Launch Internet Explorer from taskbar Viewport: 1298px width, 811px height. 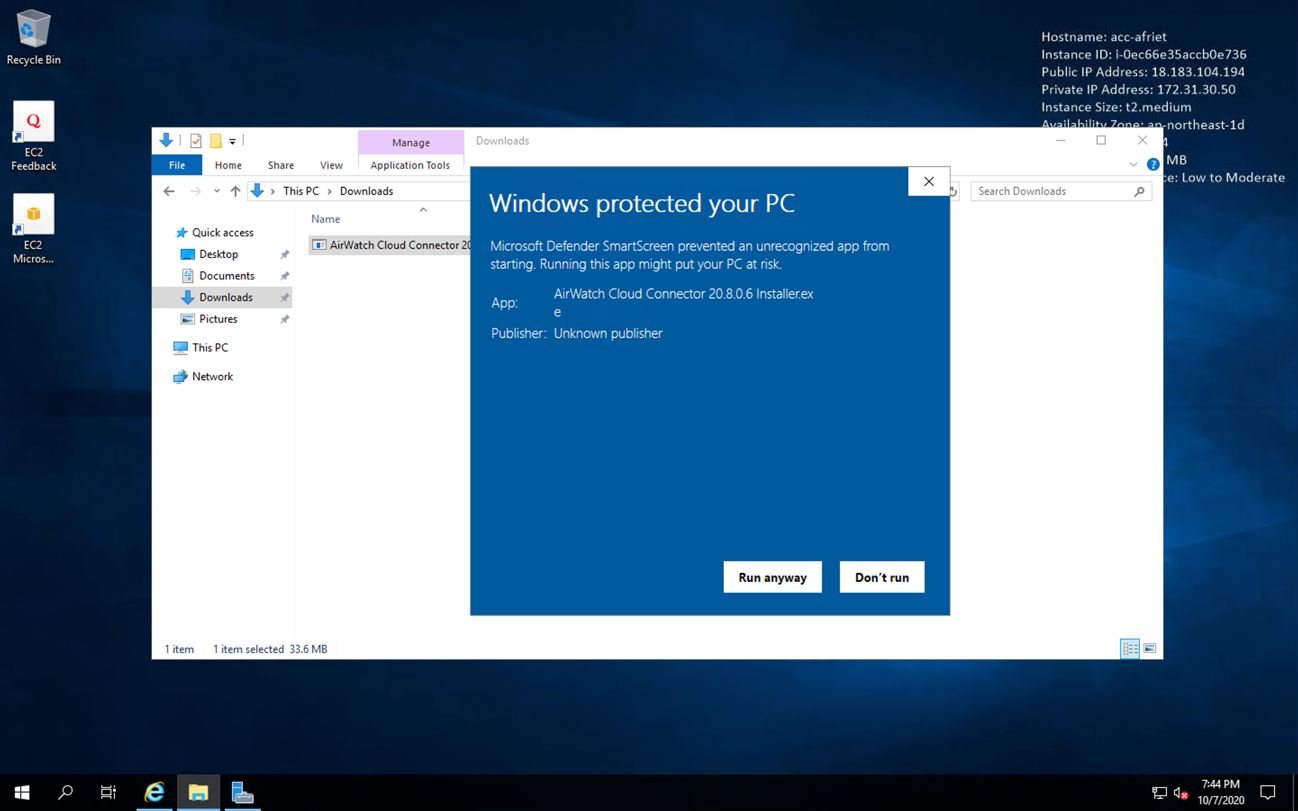(x=154, y=792)
